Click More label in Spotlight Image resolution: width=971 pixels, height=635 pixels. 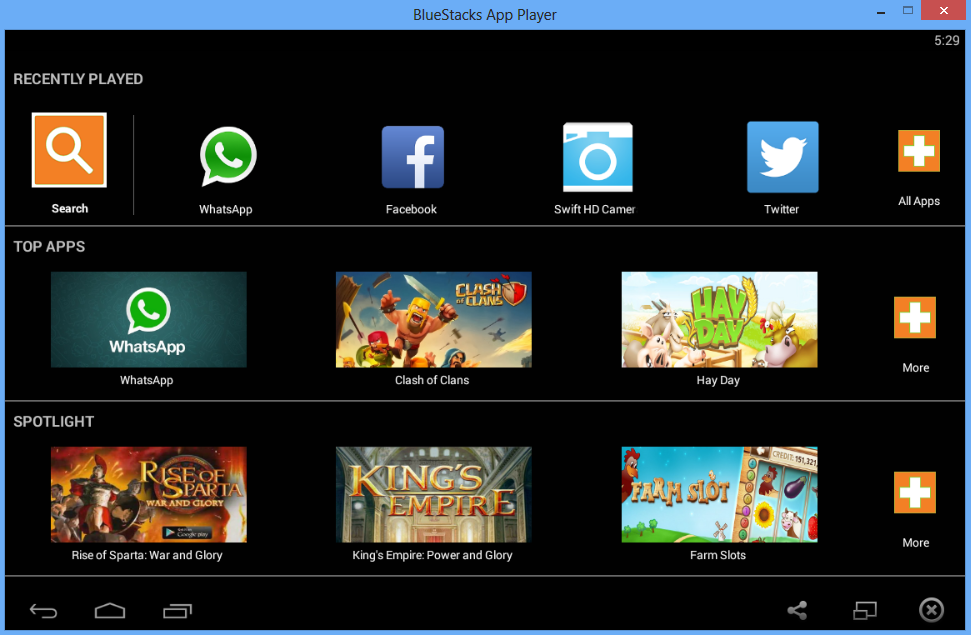(915, 543)
